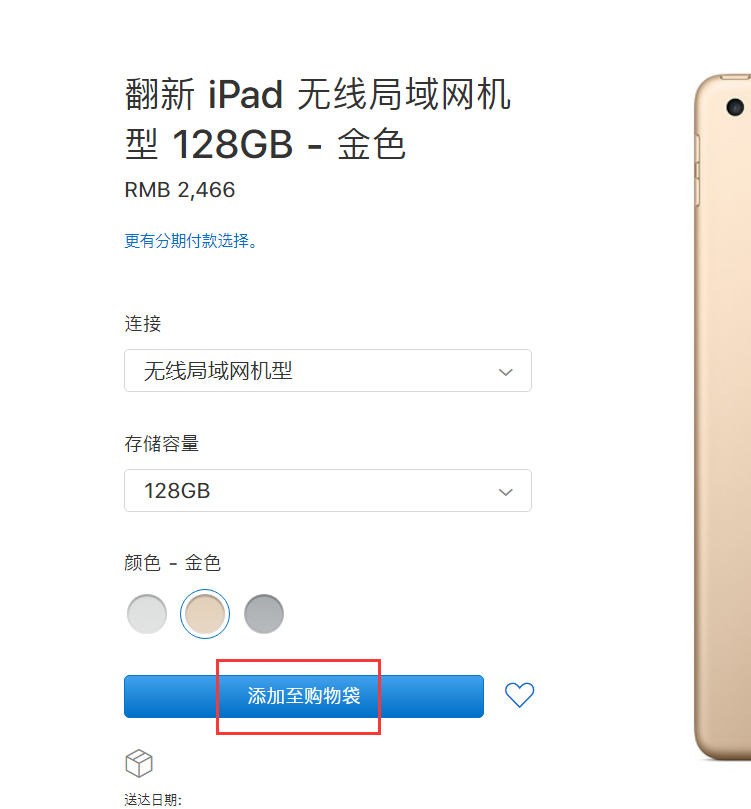Select the gold color swatch
The width and height of the screenshot is (751, 809).
[205, 614]
